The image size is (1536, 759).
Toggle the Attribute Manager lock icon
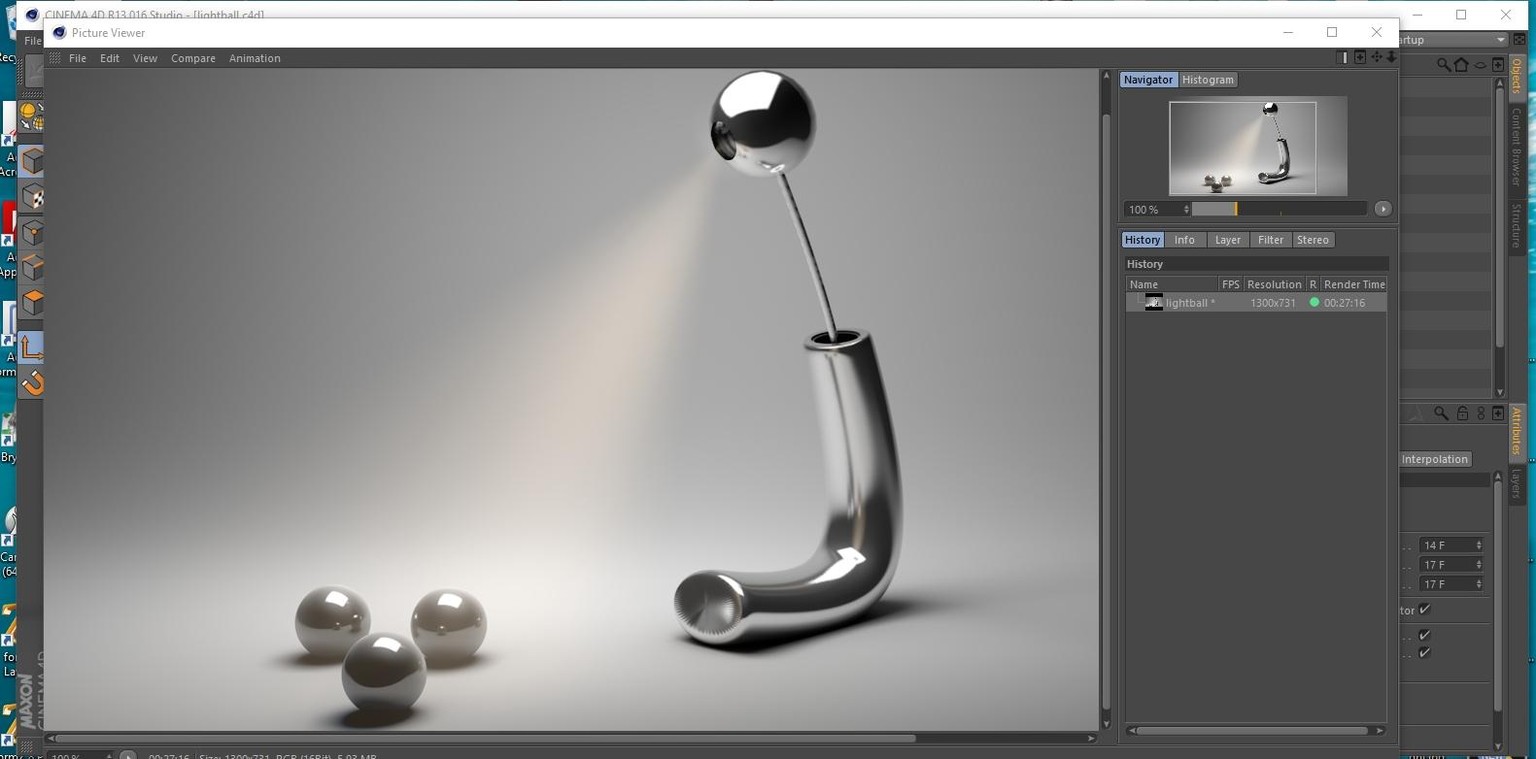pyautogui.click(x=1462, y=413)
